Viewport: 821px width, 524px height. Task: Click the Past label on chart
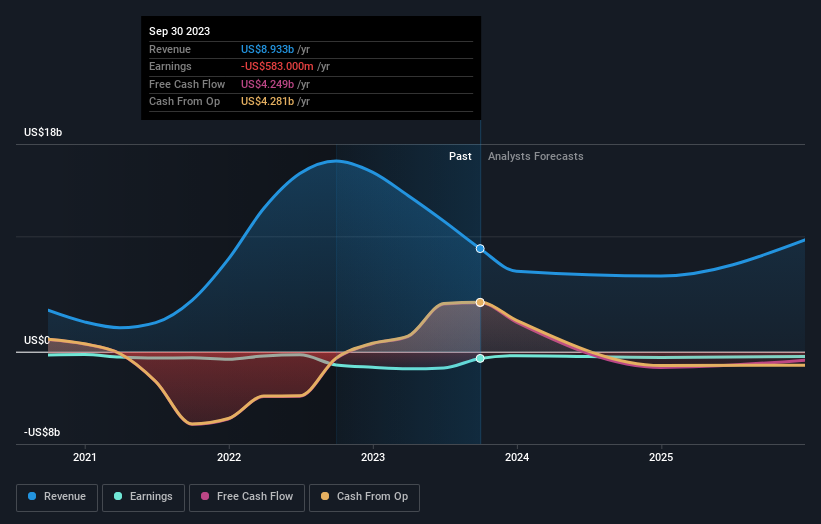click(x=460, y=157)
